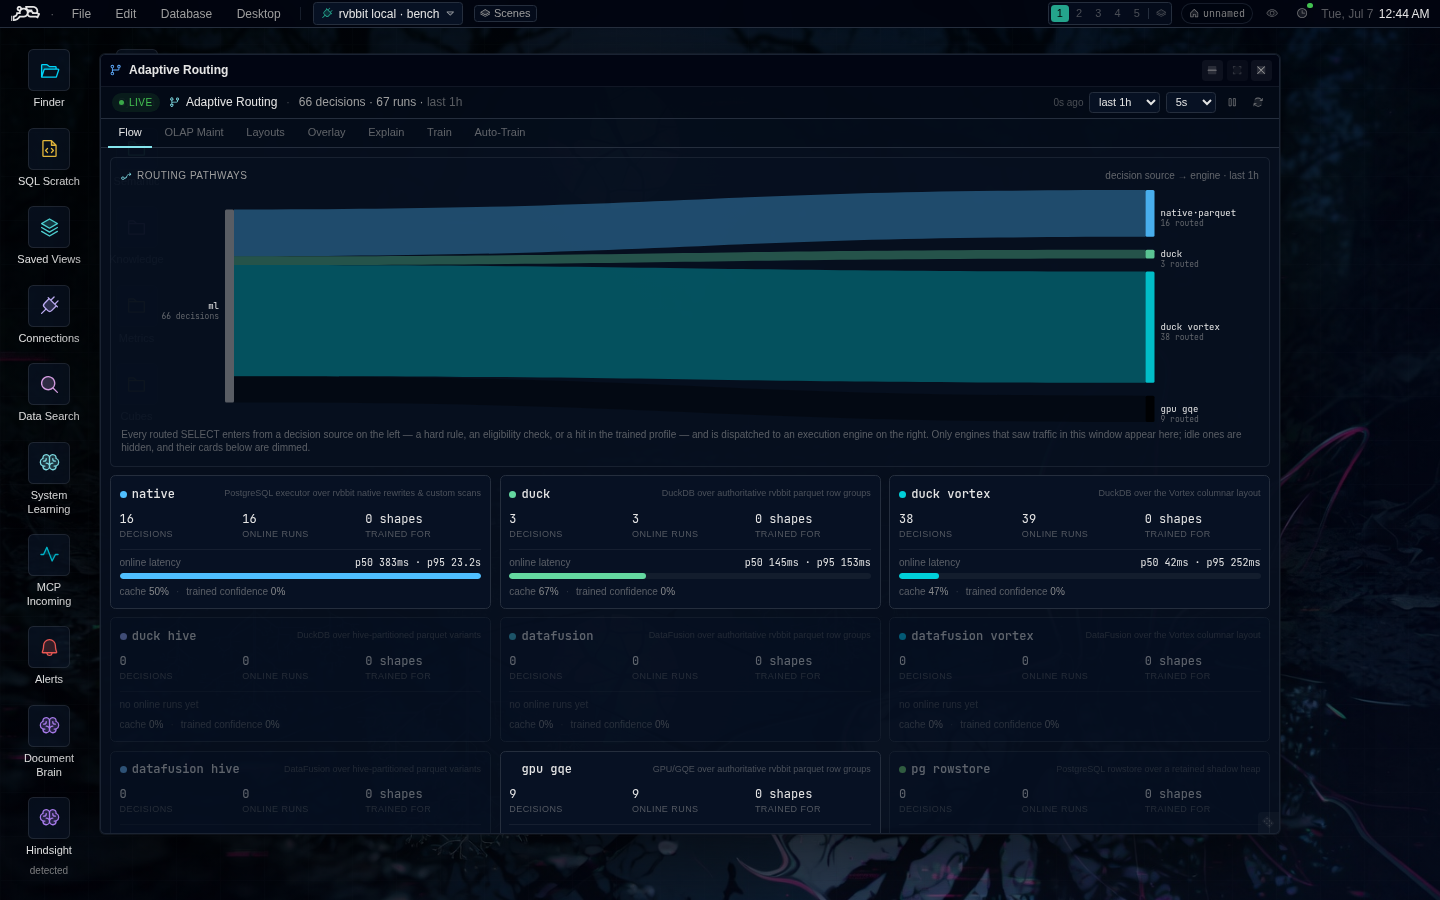
Task: Click the dimmed duck hive card title
Action: click(164, 636)
